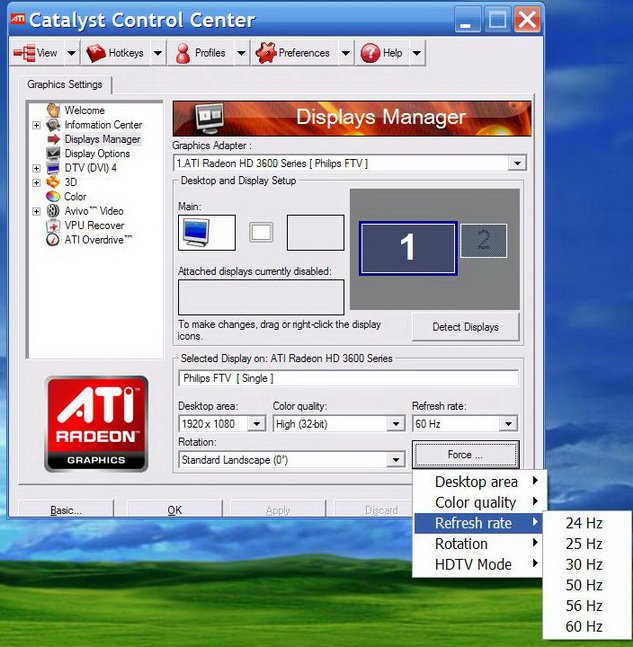633x647 pixels.
Task: Click the Basic... button
Action: tap(66, 510)
